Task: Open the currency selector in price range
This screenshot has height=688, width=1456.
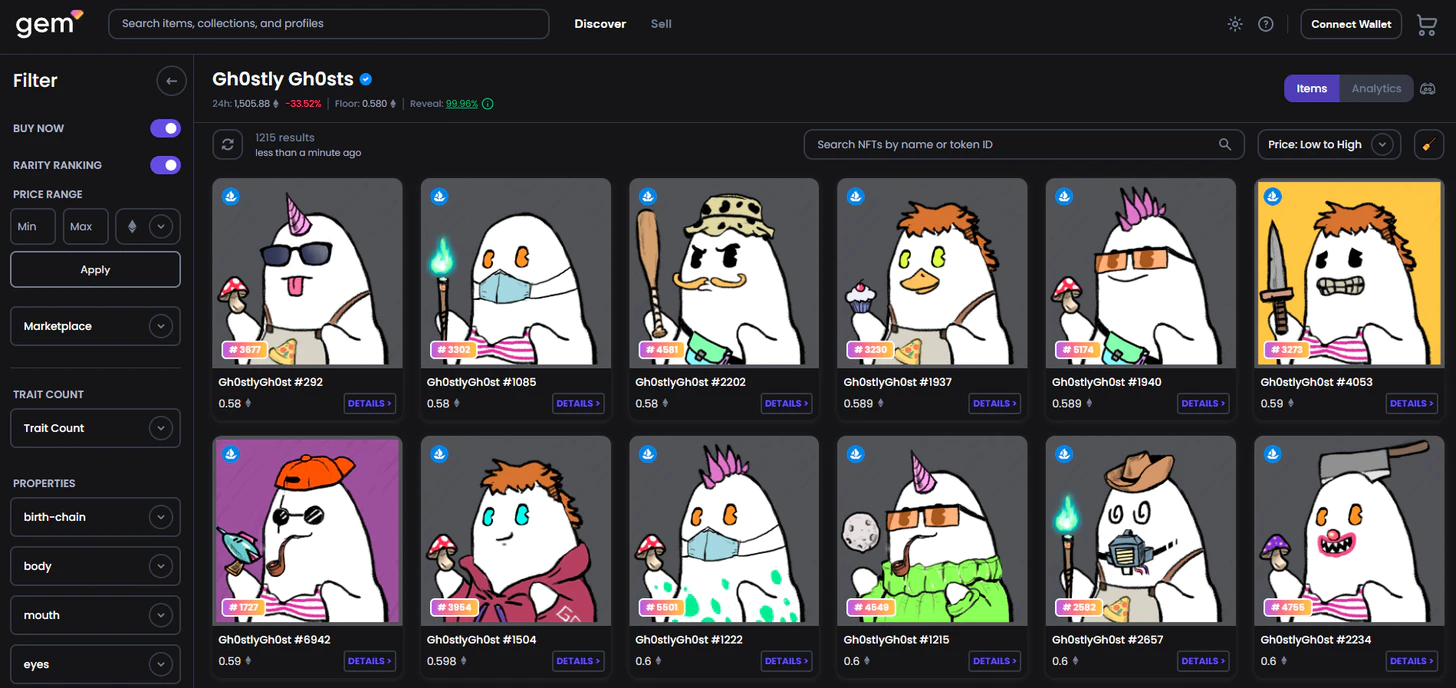Action: [148, 227]
